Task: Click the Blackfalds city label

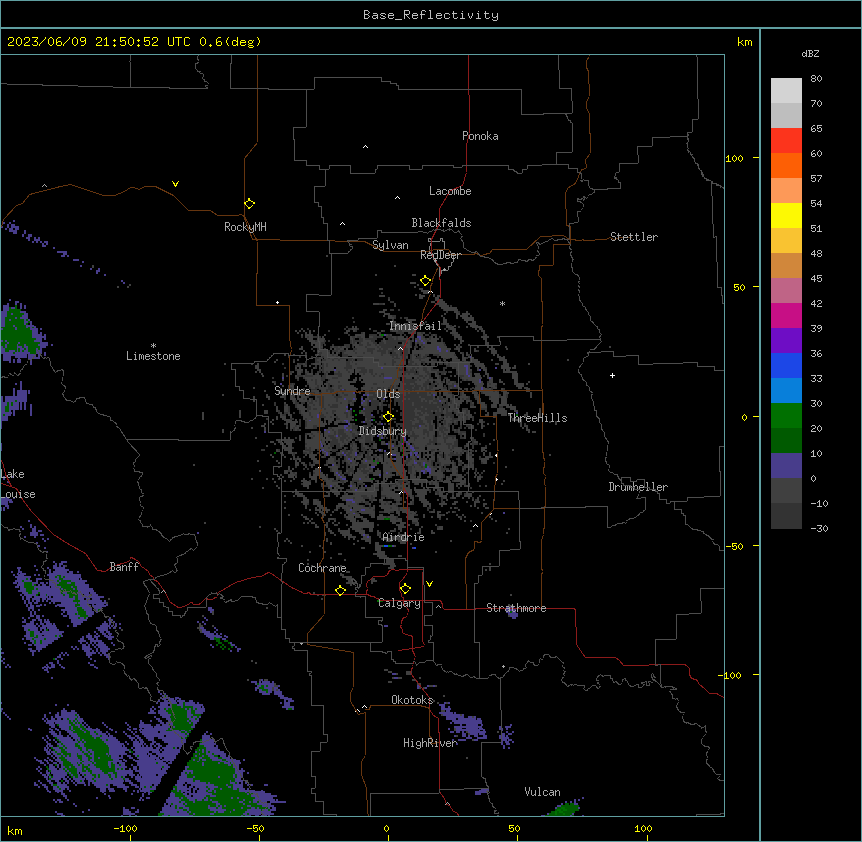Action: 441,223
